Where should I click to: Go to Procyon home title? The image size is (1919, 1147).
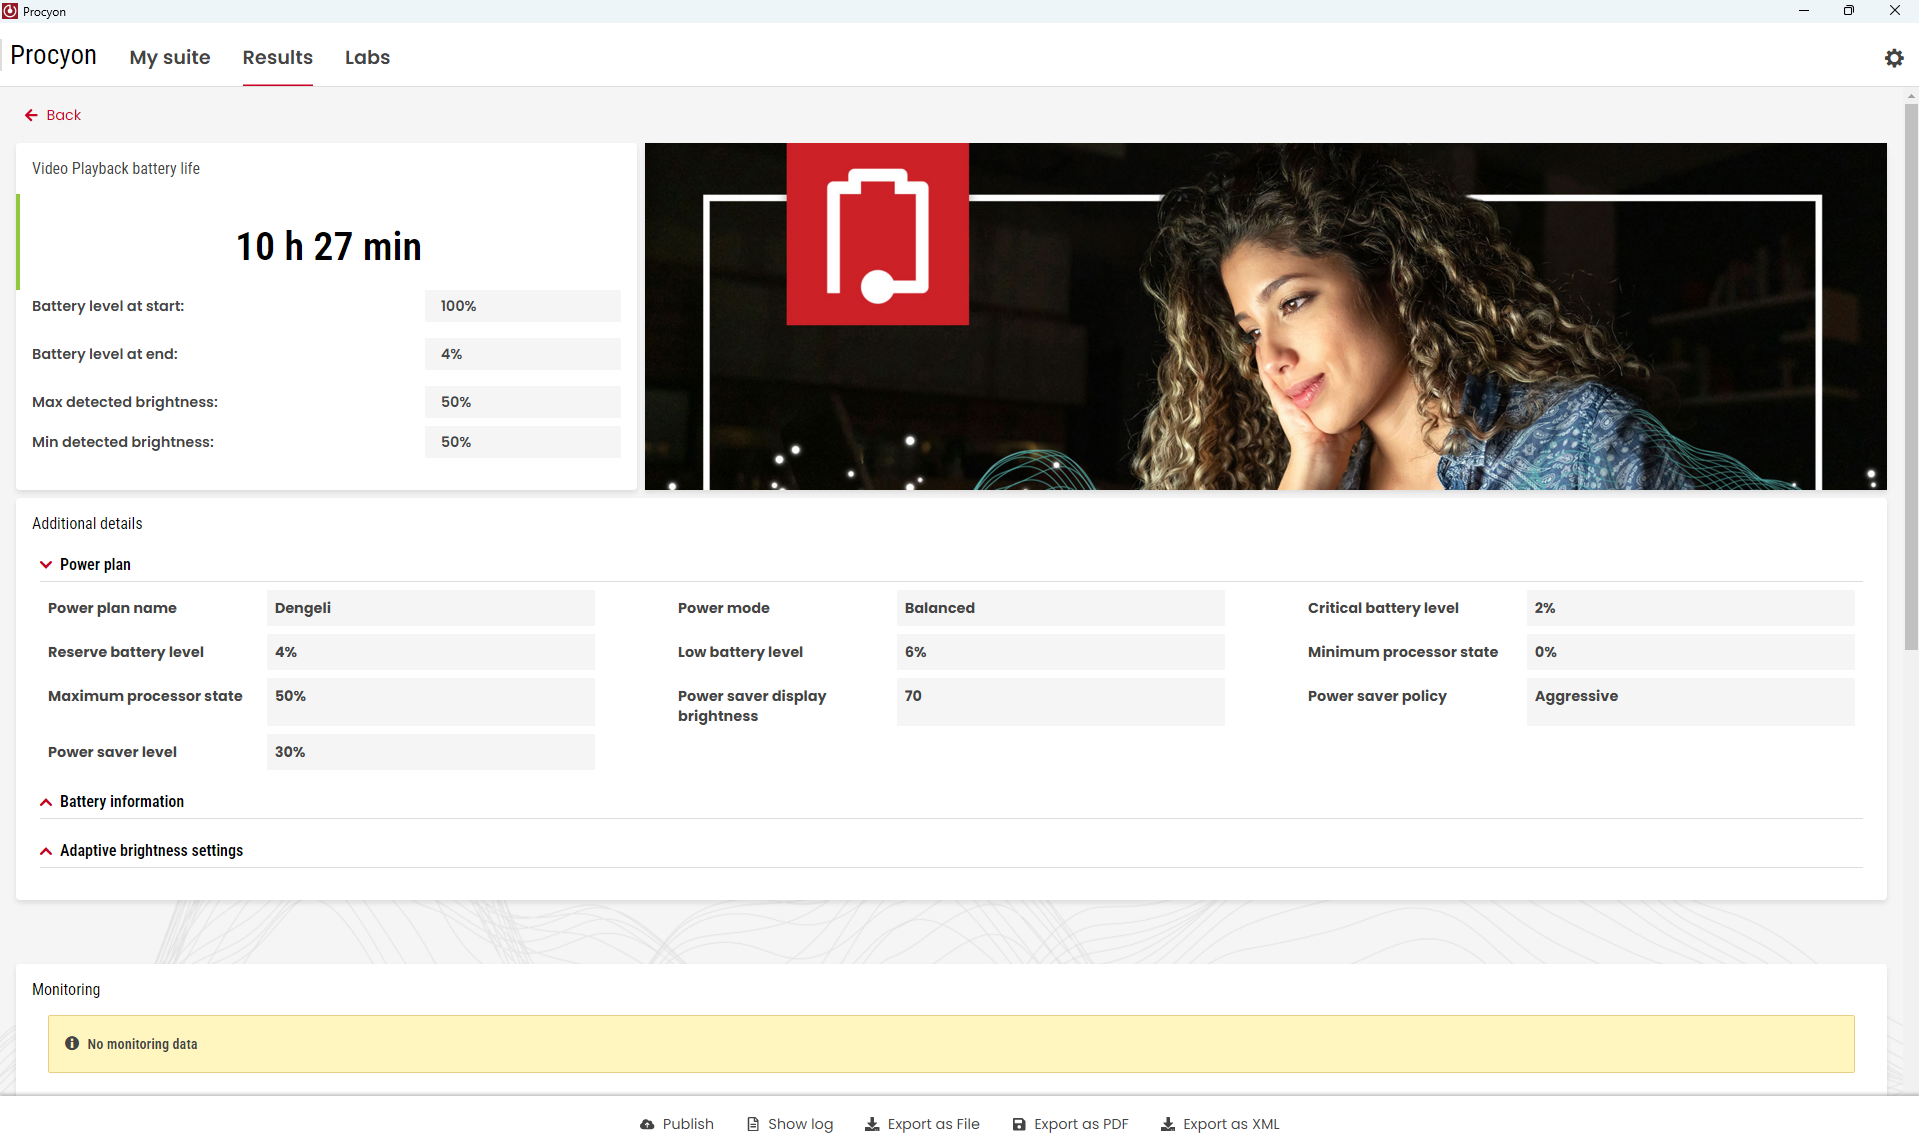coord(53,55)
